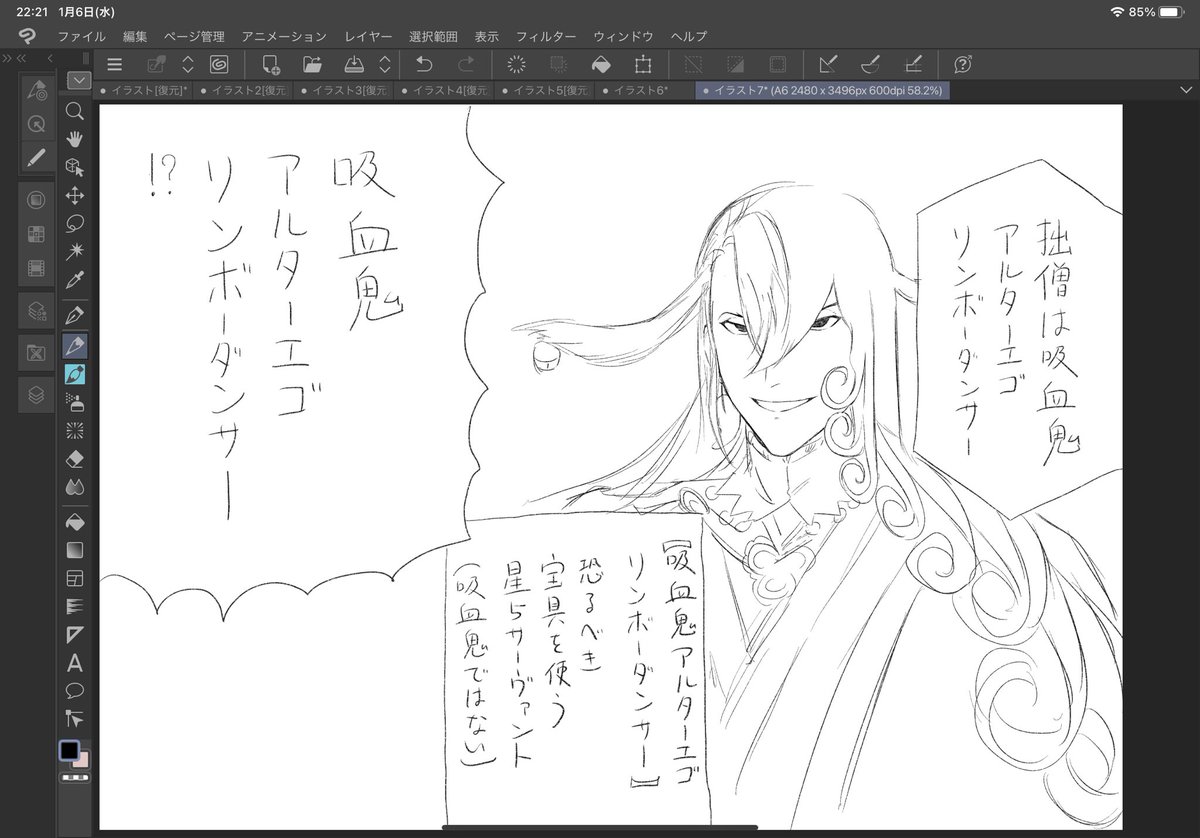The width and height of the screenshot is (1200, 838).
Task: Open Clip Studio support help icon
Action: 964,64
